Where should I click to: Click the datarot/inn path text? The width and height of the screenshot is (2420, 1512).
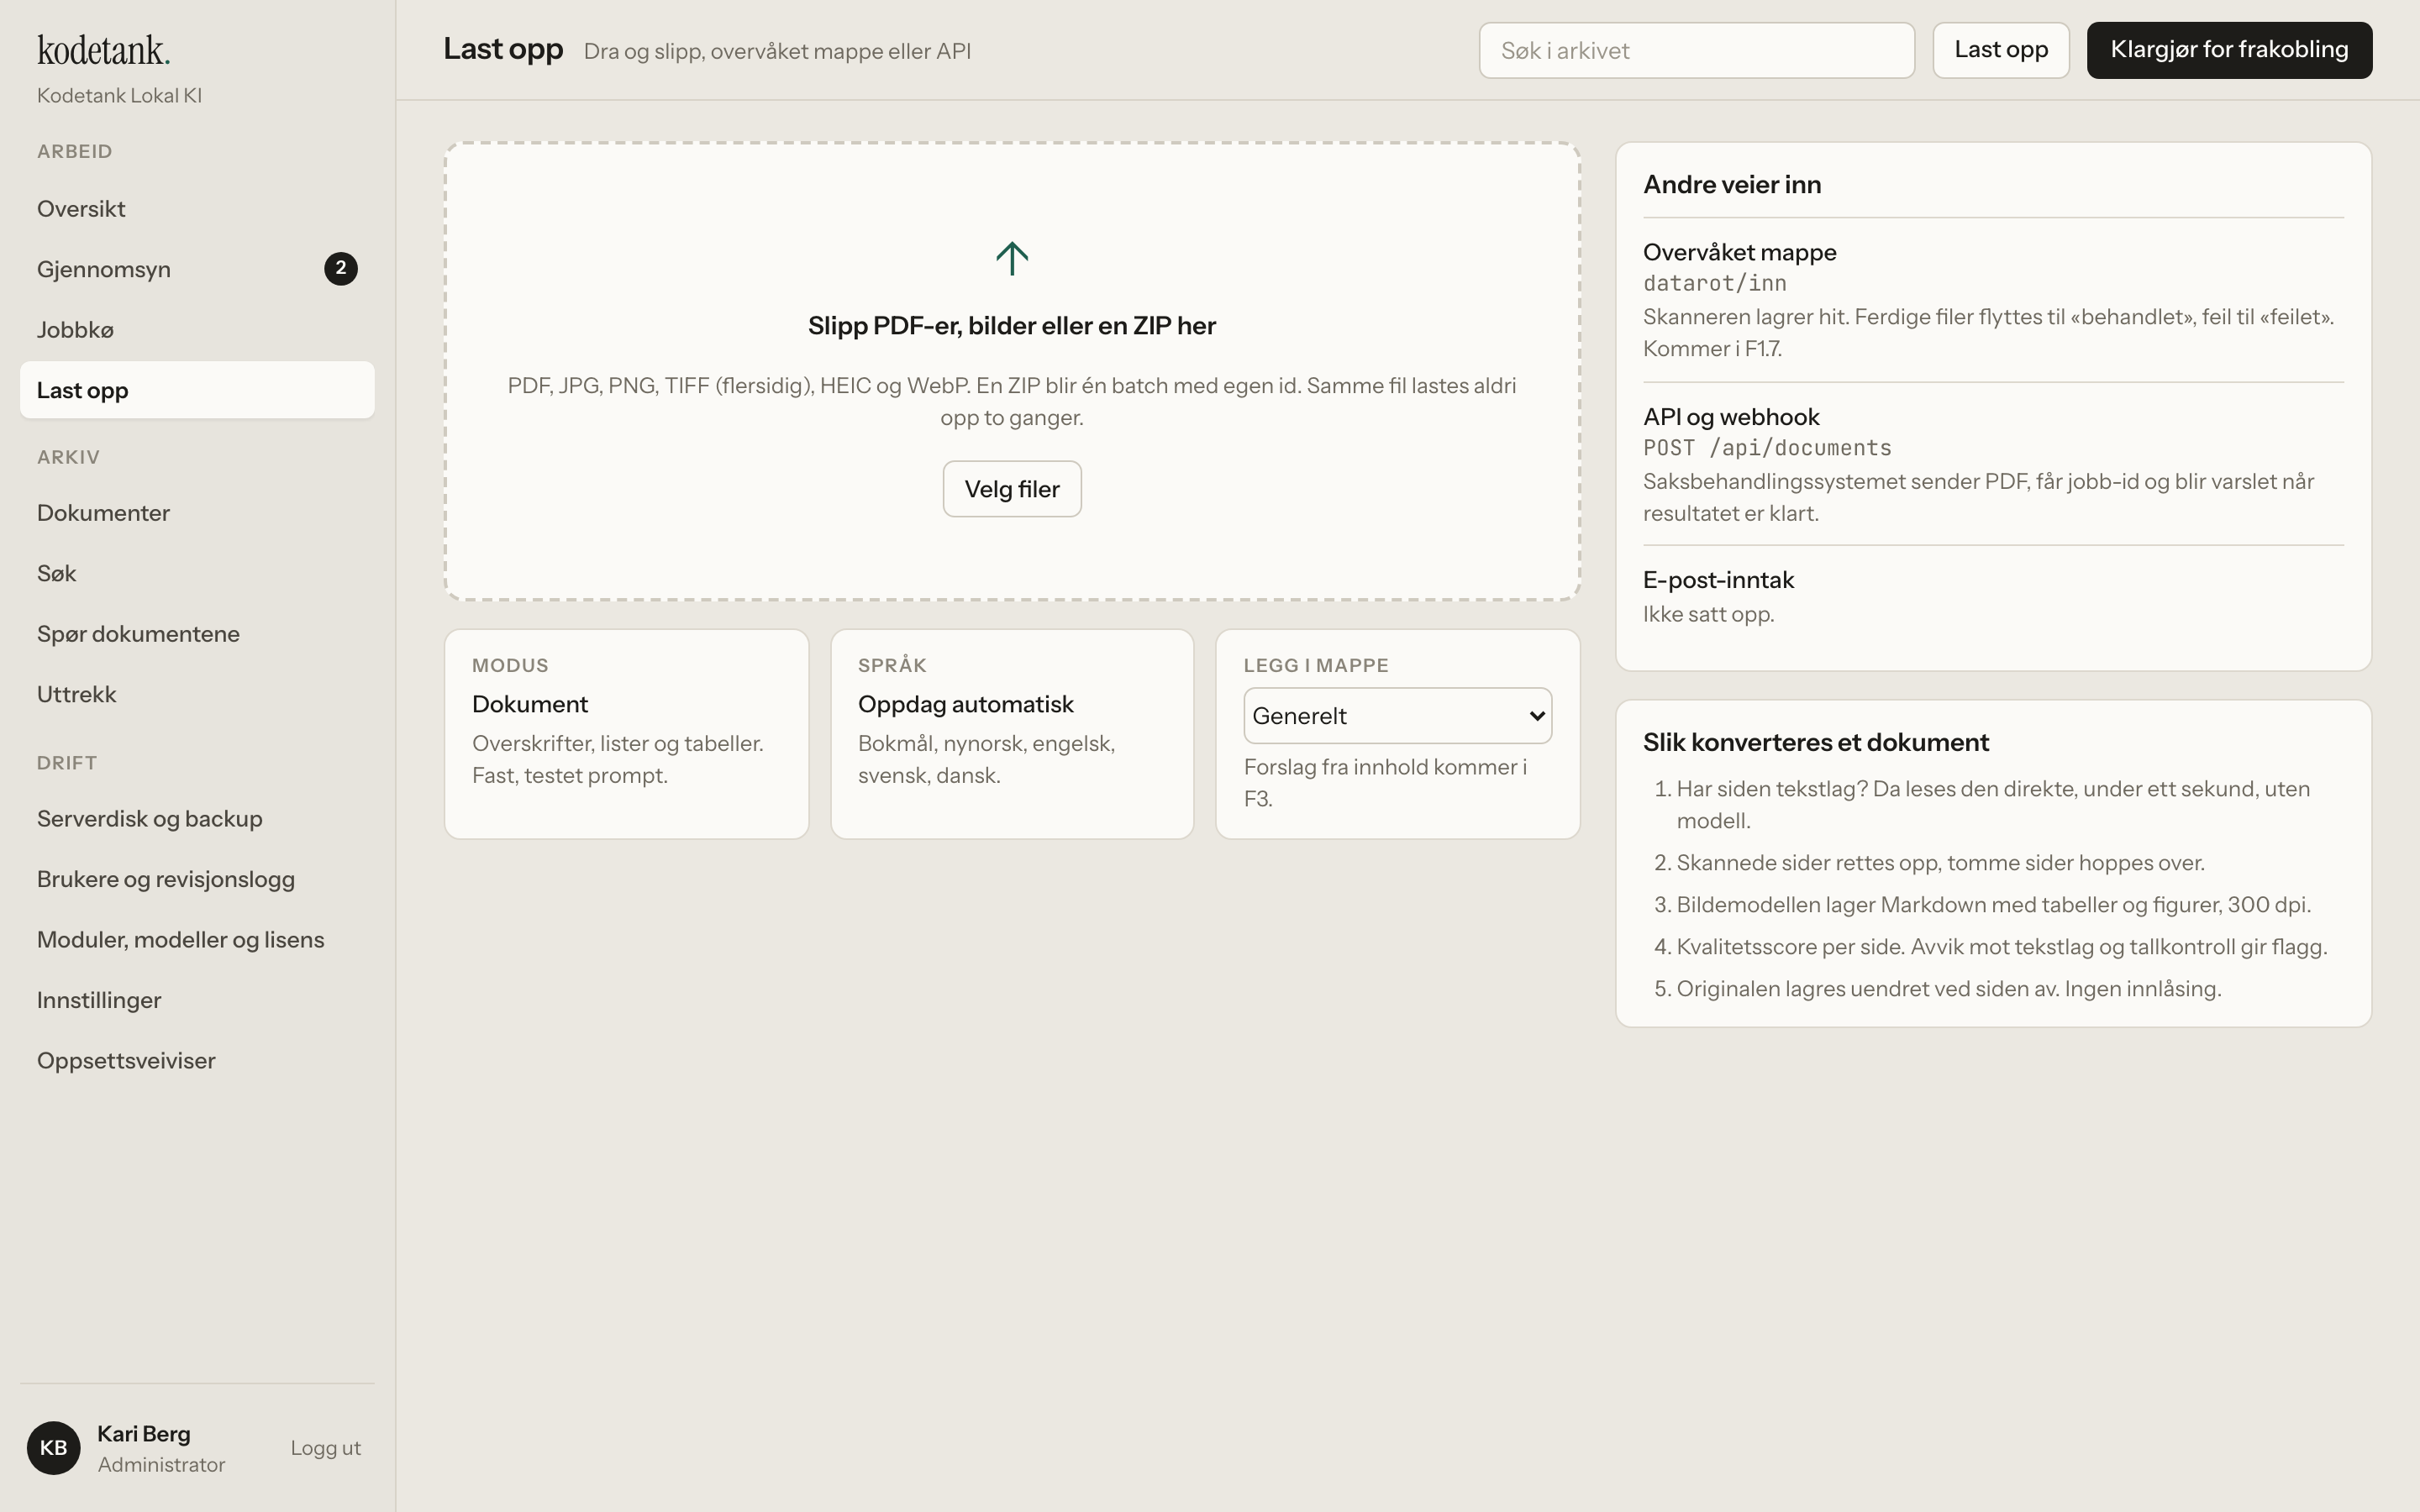click(1714, 283)
